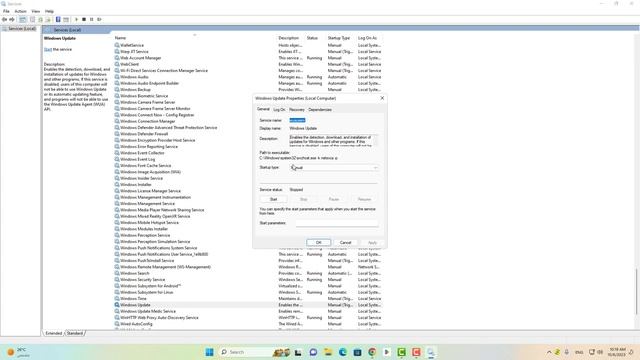The image size is (640, 360).
Task: Click the clock and date in the taskbar
Action: 617,352
